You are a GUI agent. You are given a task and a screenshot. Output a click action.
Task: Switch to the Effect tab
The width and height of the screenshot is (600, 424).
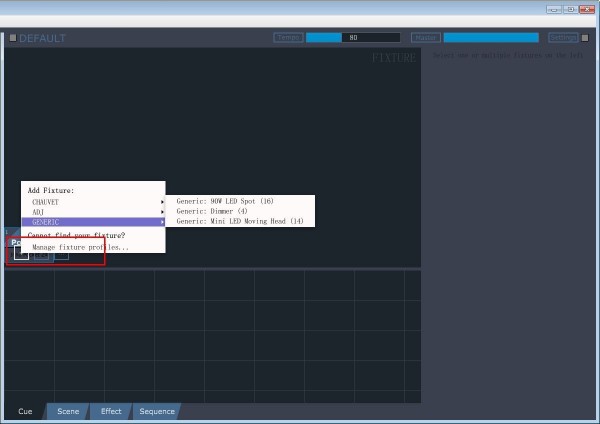coord(111,411)
